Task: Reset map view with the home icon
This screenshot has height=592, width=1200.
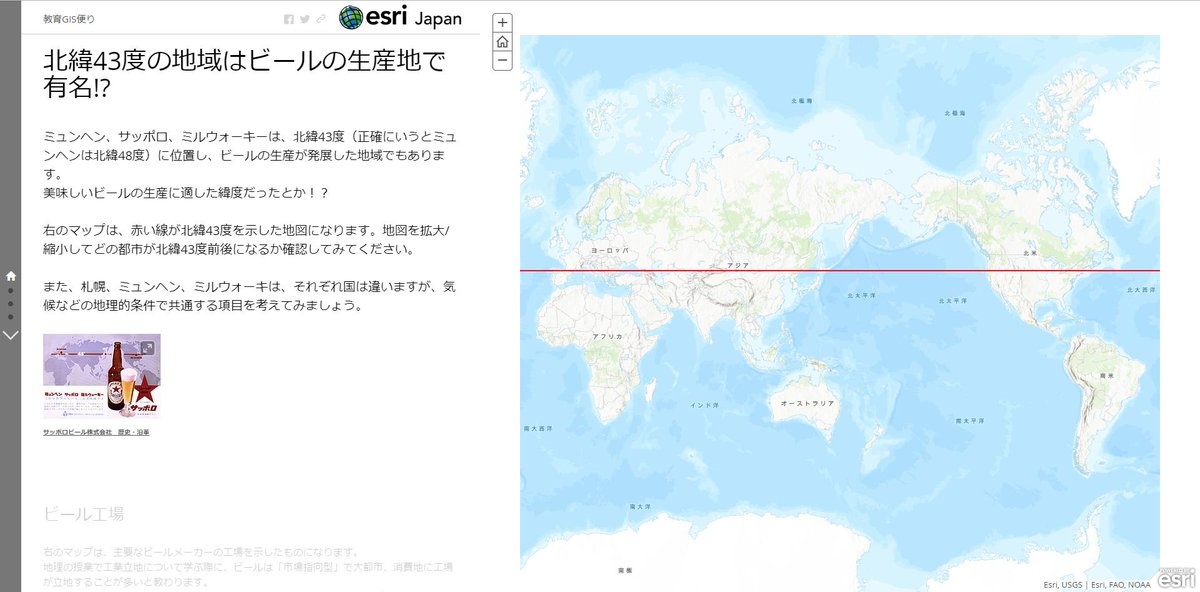Action: (x=501, y=43)
